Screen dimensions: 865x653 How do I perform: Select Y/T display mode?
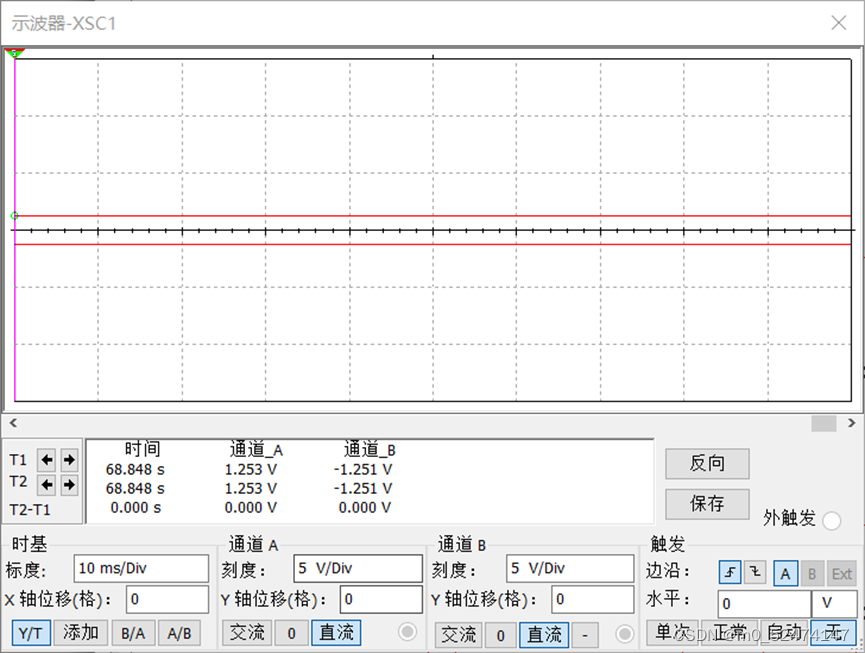(x=31, y=633)
